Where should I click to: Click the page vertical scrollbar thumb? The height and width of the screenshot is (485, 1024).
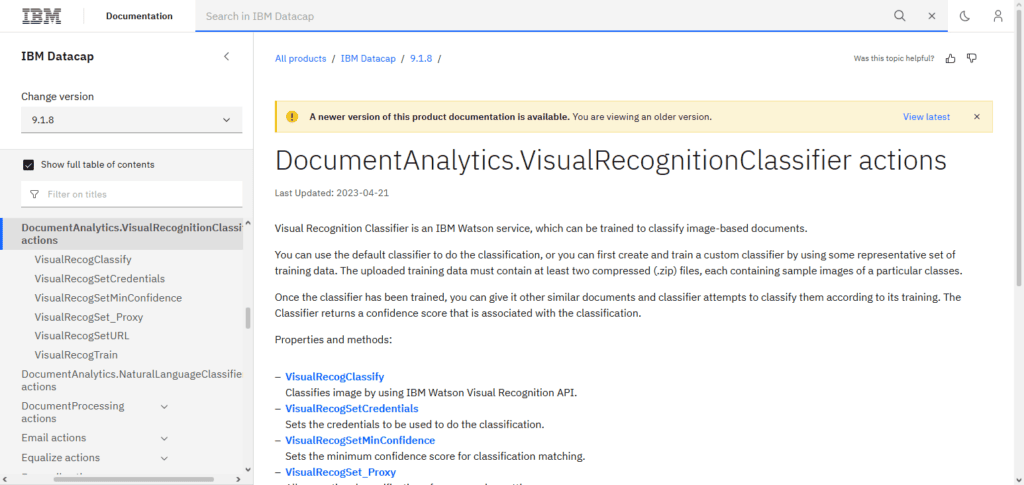[1020, 146]
